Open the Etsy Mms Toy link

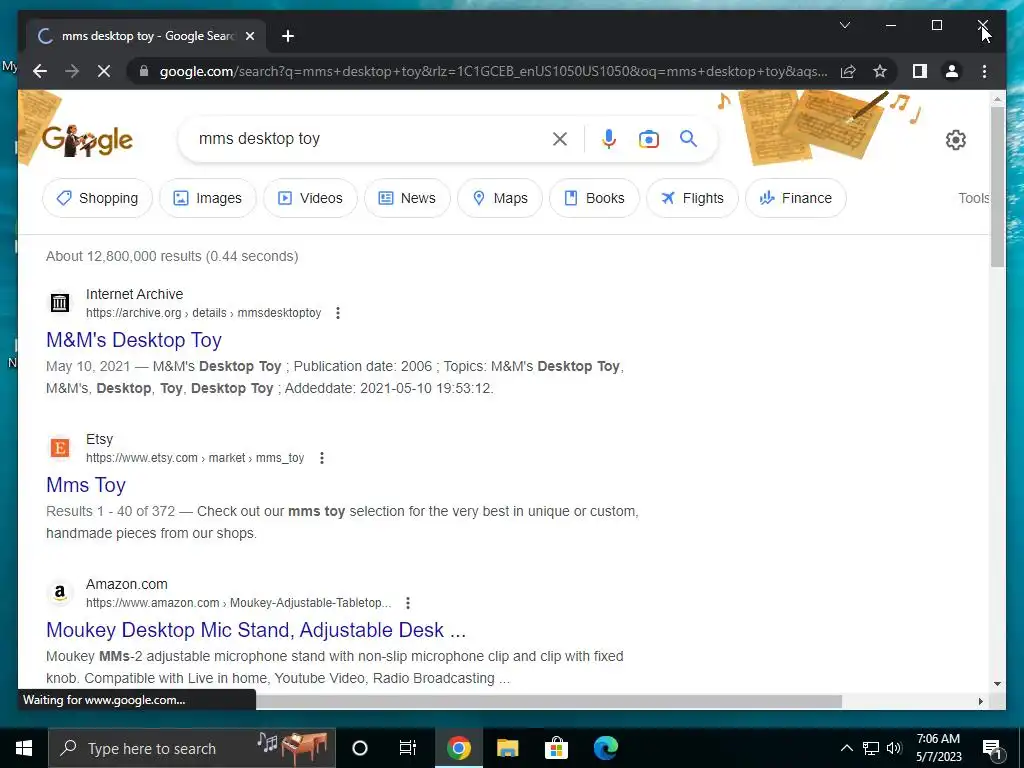click(86, 485)
